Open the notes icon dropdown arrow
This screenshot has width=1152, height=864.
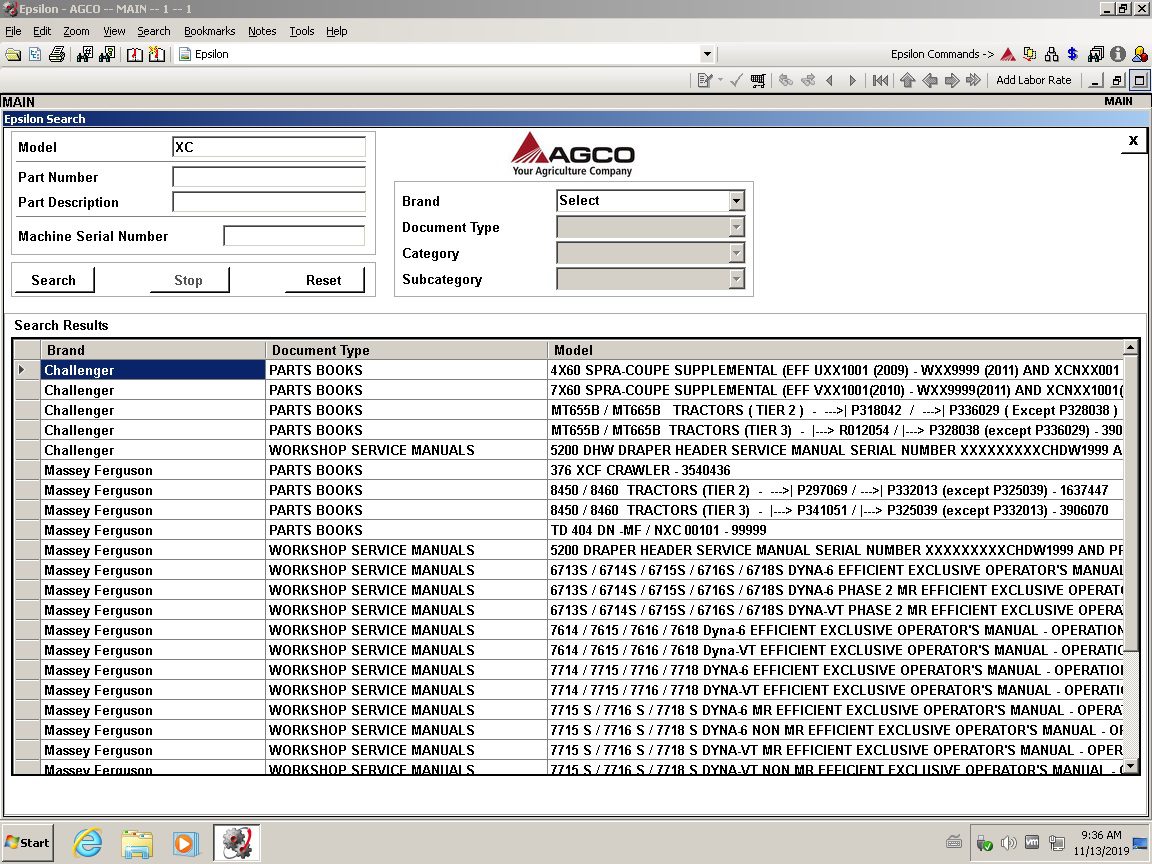click(720, 80)
